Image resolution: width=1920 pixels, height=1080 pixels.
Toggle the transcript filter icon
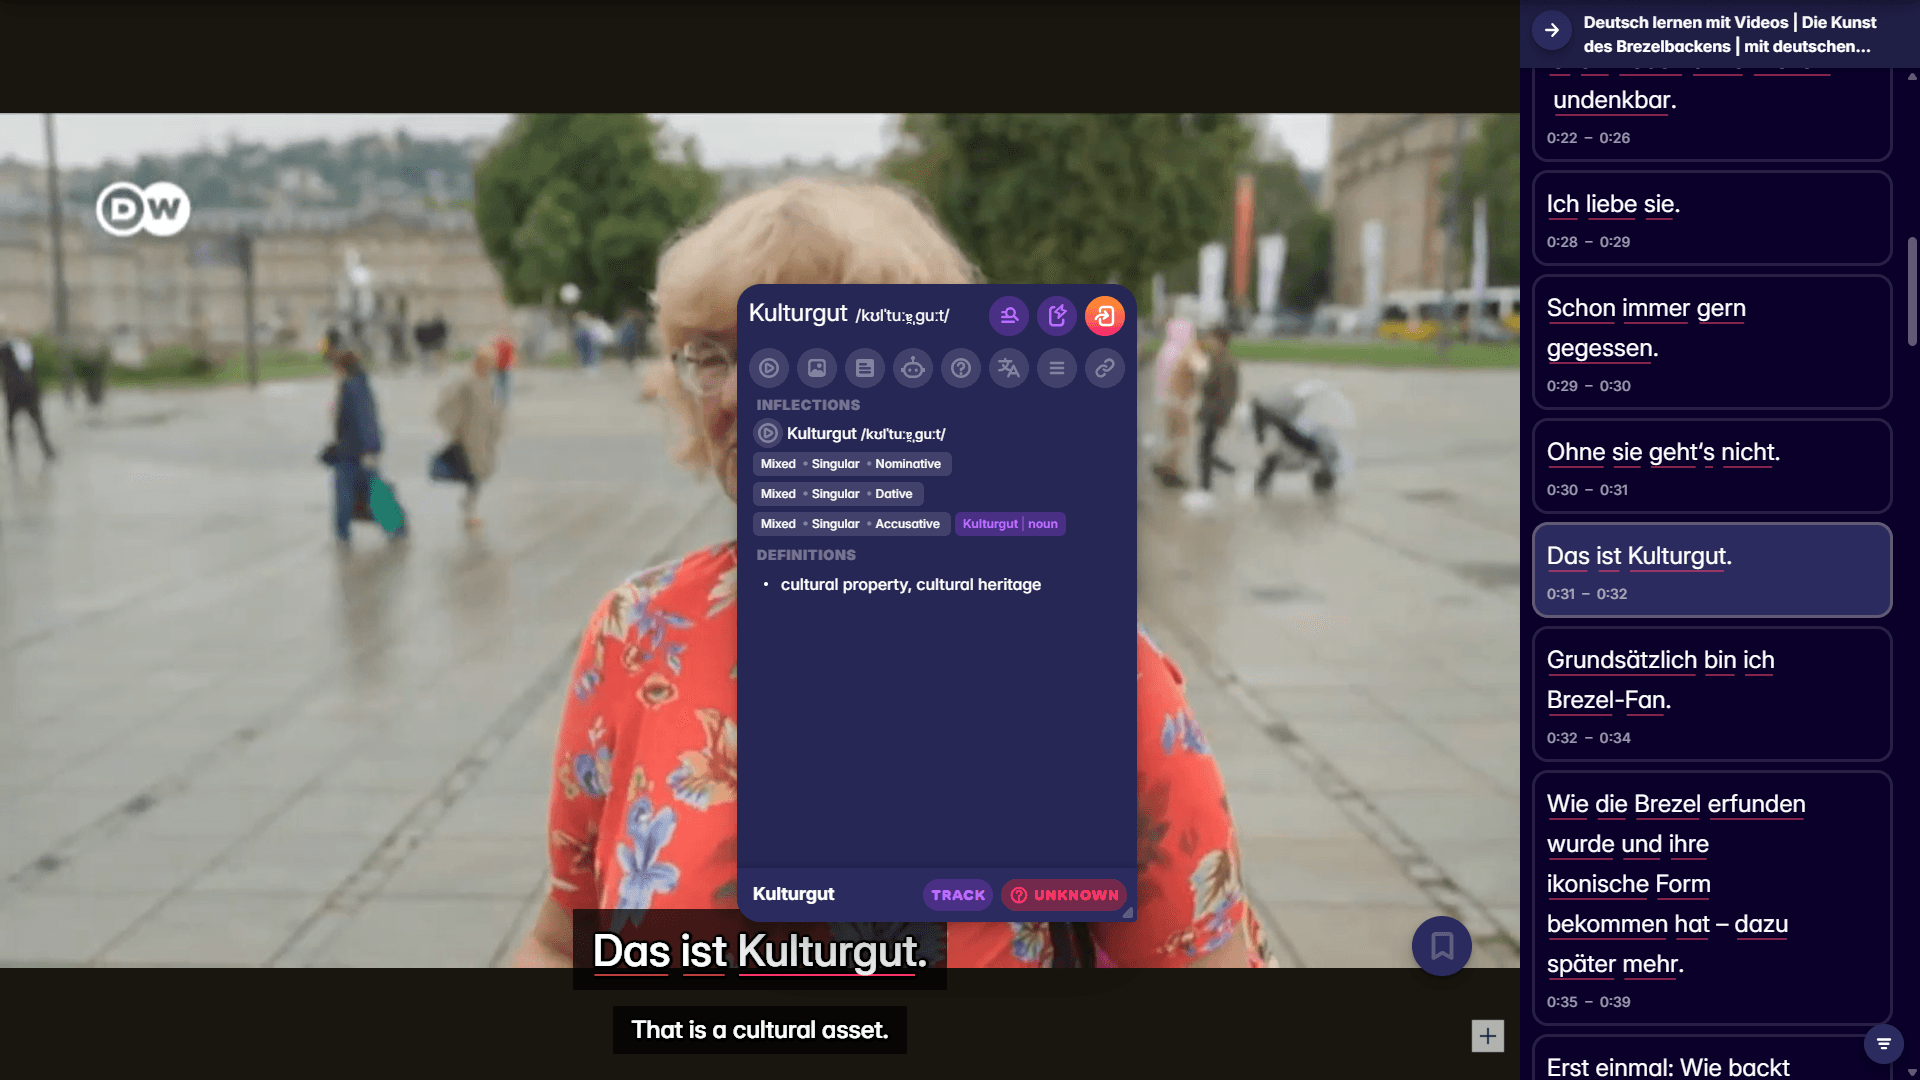pos(1882,1043)
